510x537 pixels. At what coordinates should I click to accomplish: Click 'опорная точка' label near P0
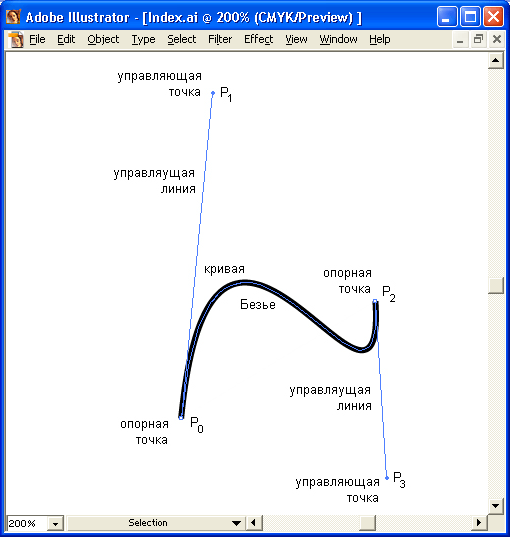(144, 432)
